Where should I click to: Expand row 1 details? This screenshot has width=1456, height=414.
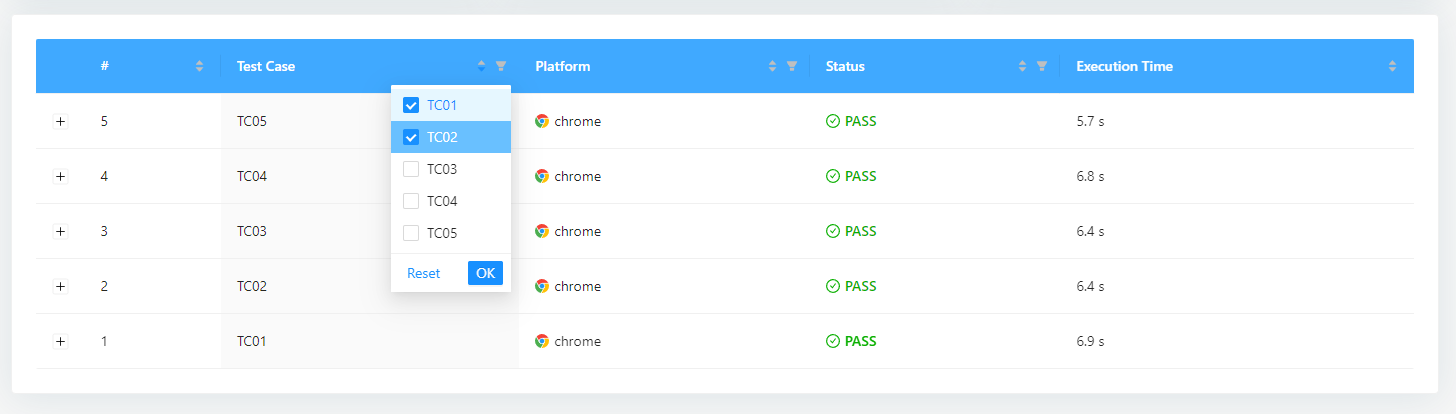(x=60, y=341)
